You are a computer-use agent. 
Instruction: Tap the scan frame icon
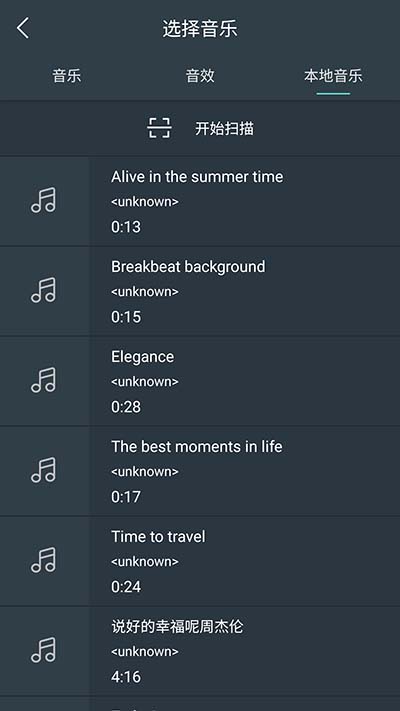159,128
